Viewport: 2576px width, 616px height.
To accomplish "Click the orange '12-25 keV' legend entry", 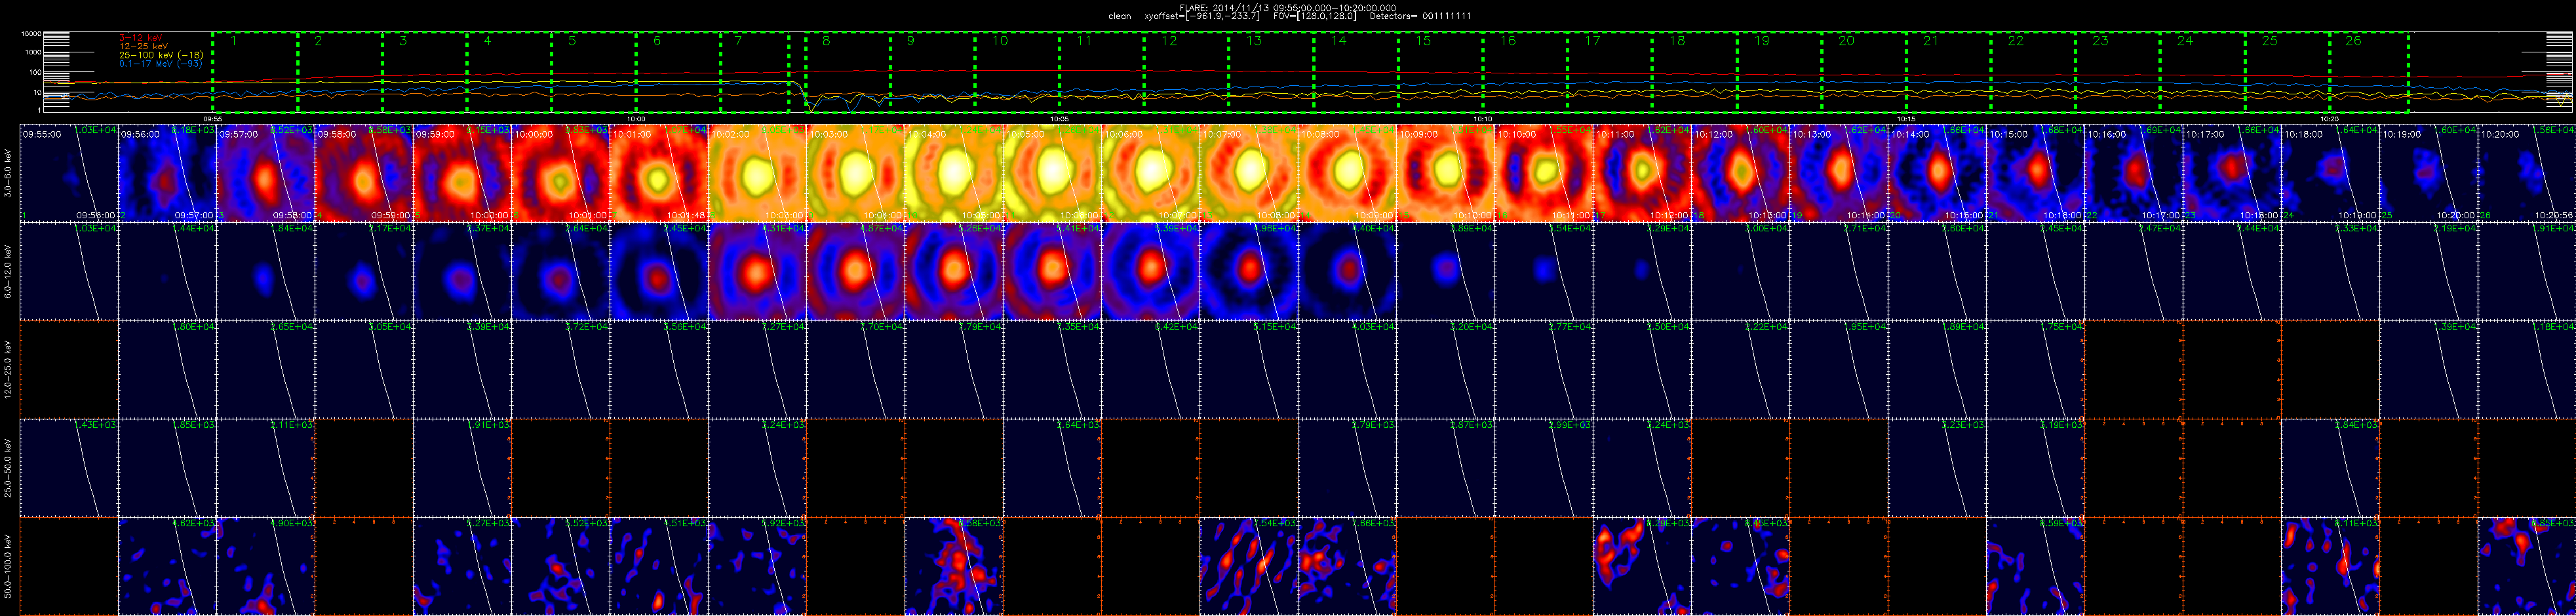I will click(143, 46).
